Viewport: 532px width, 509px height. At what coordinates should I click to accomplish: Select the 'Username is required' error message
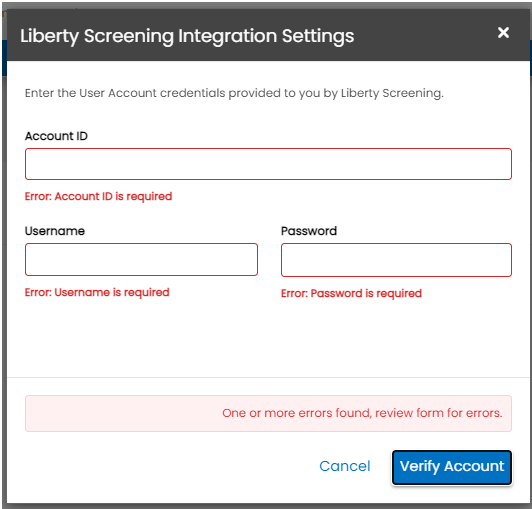(97, 293)
